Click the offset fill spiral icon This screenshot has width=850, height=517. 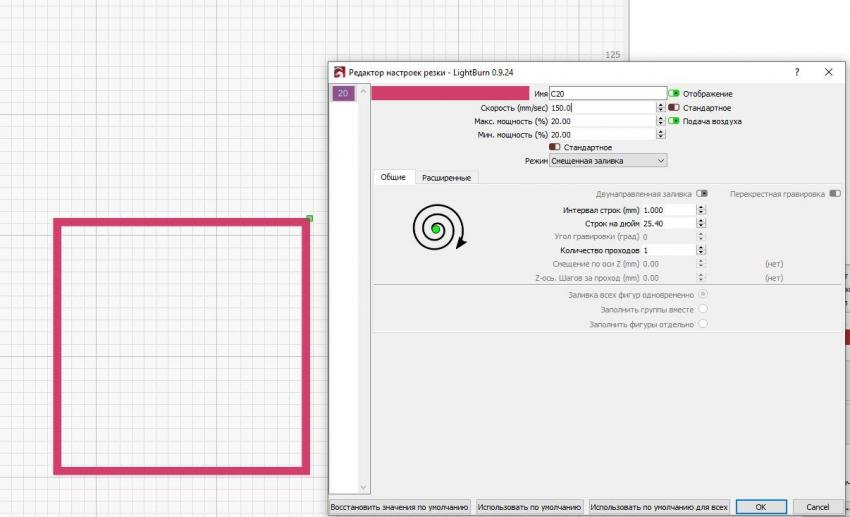tap(438, 229)
